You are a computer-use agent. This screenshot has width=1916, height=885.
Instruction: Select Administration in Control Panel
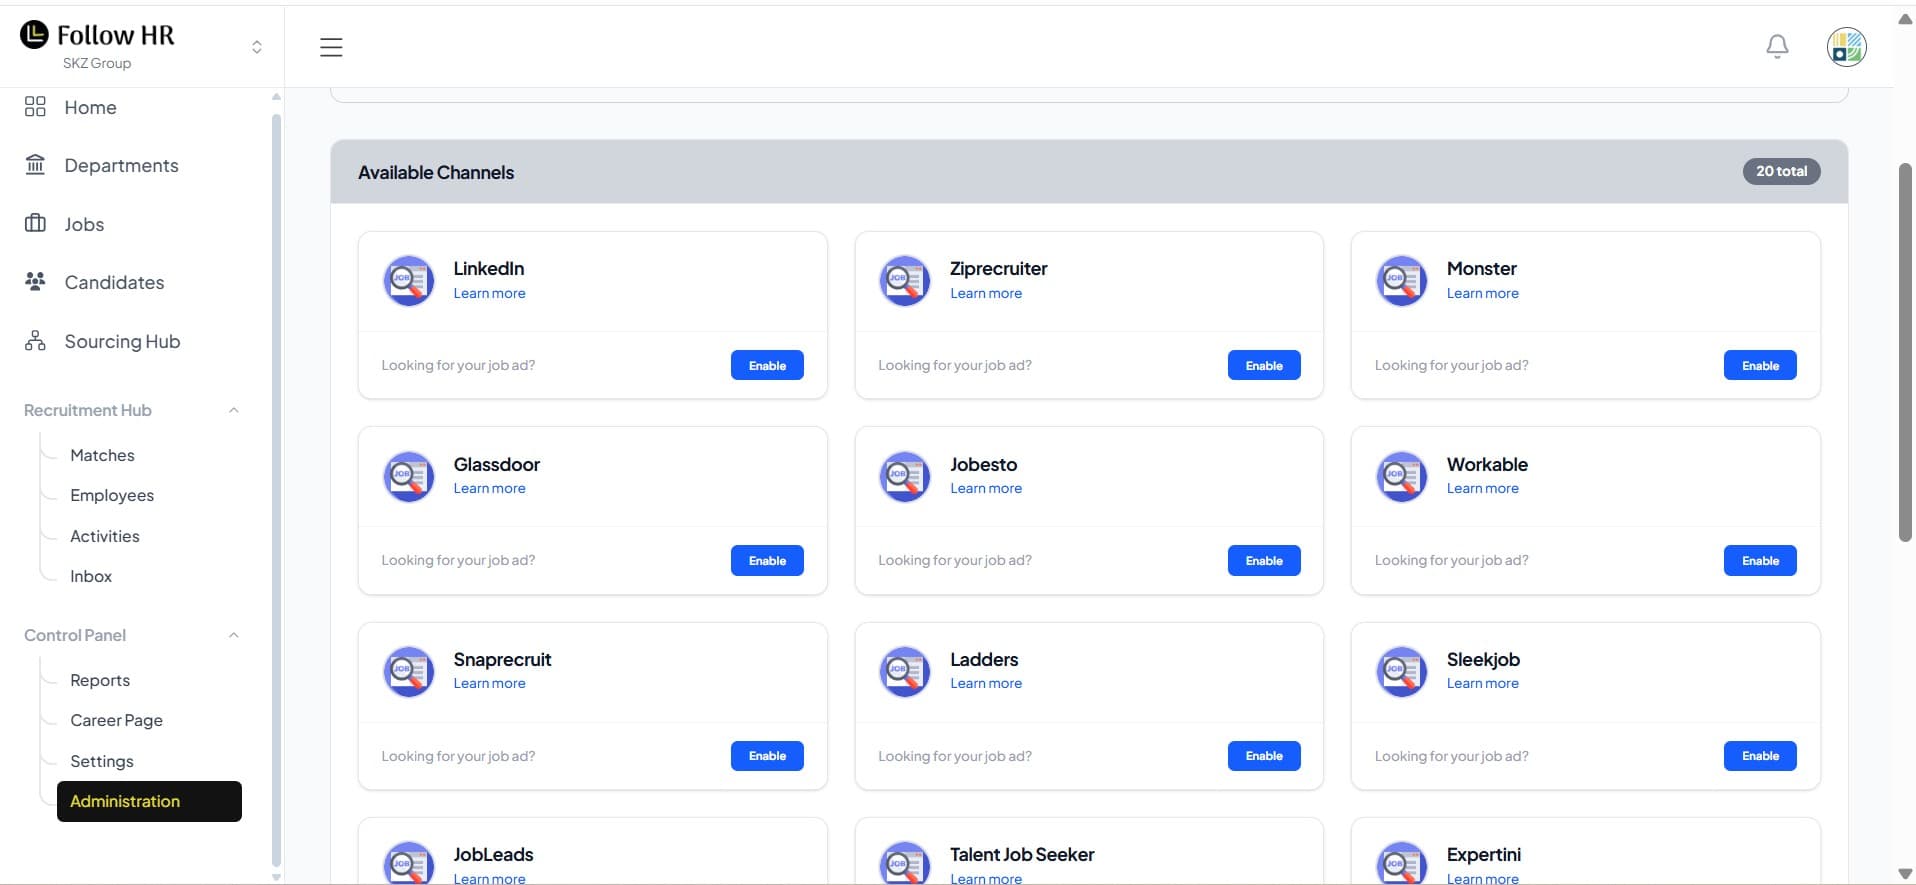tap(149, 801)
